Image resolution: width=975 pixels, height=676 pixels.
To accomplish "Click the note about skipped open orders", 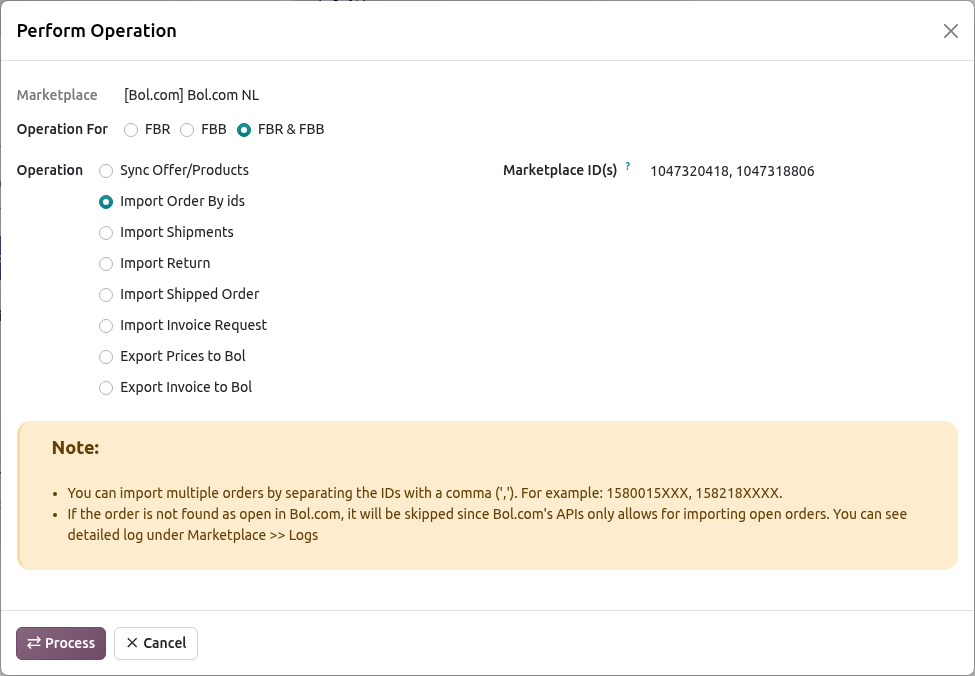I will [x=487, y=524].
